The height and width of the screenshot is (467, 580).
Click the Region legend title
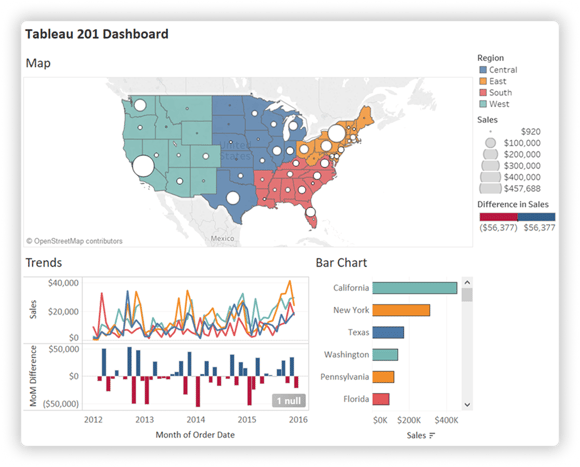coord(490,58)
